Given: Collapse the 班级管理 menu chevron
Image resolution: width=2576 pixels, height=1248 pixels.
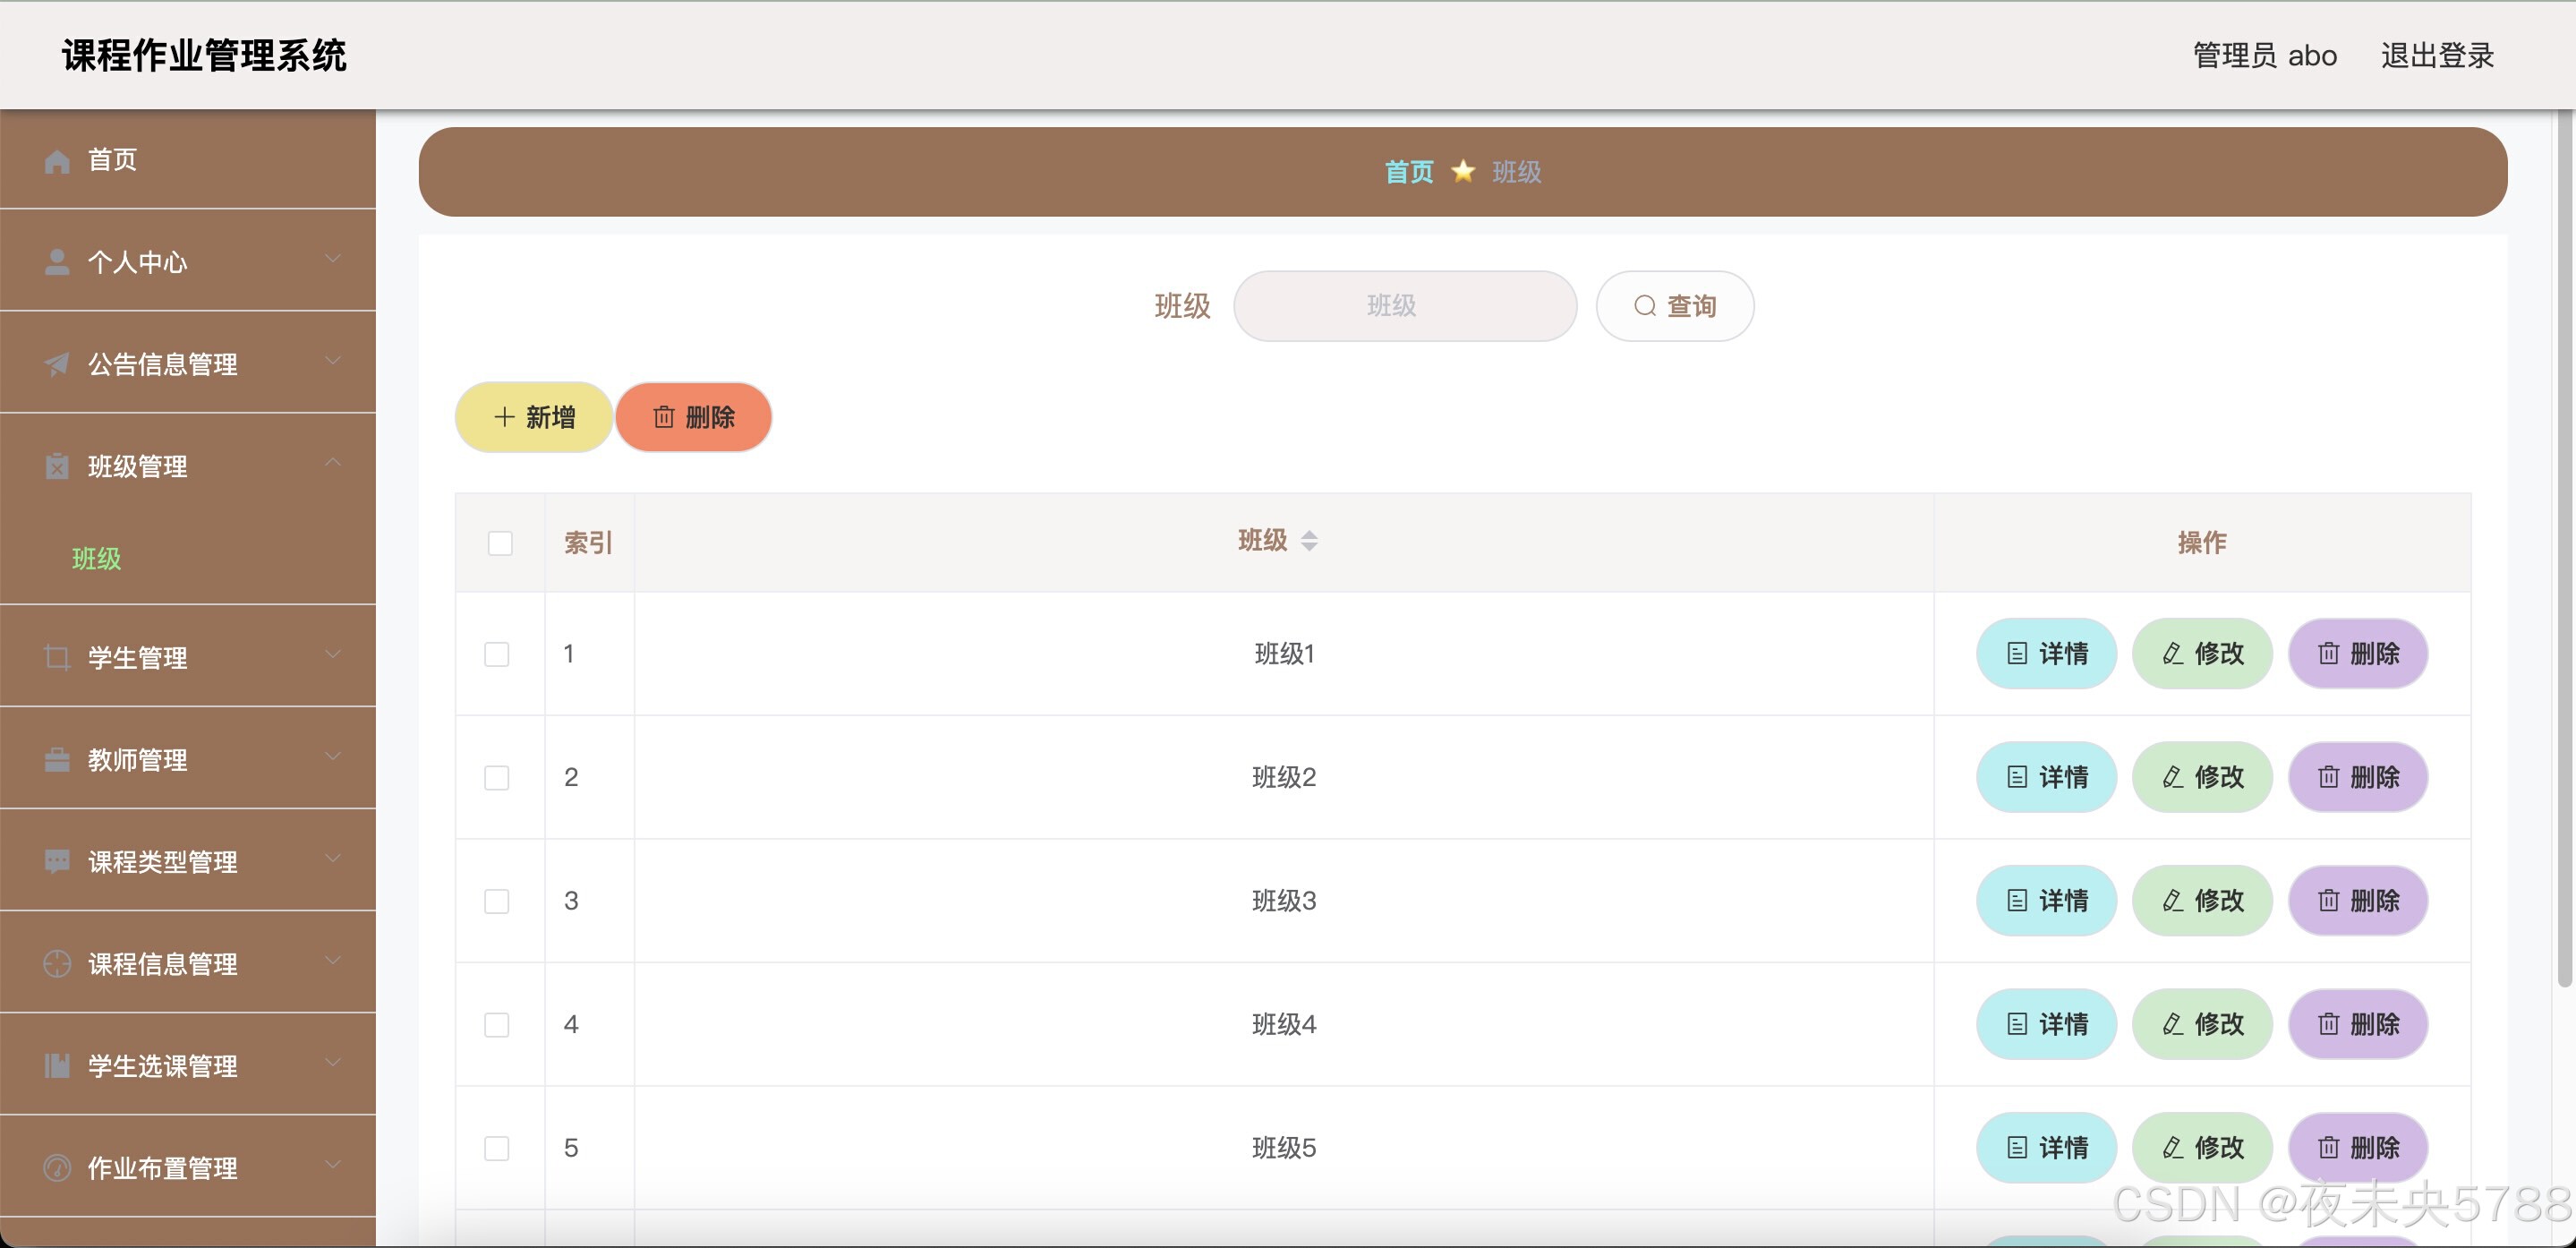Looking at the screenshot, I should click(333, 462).
